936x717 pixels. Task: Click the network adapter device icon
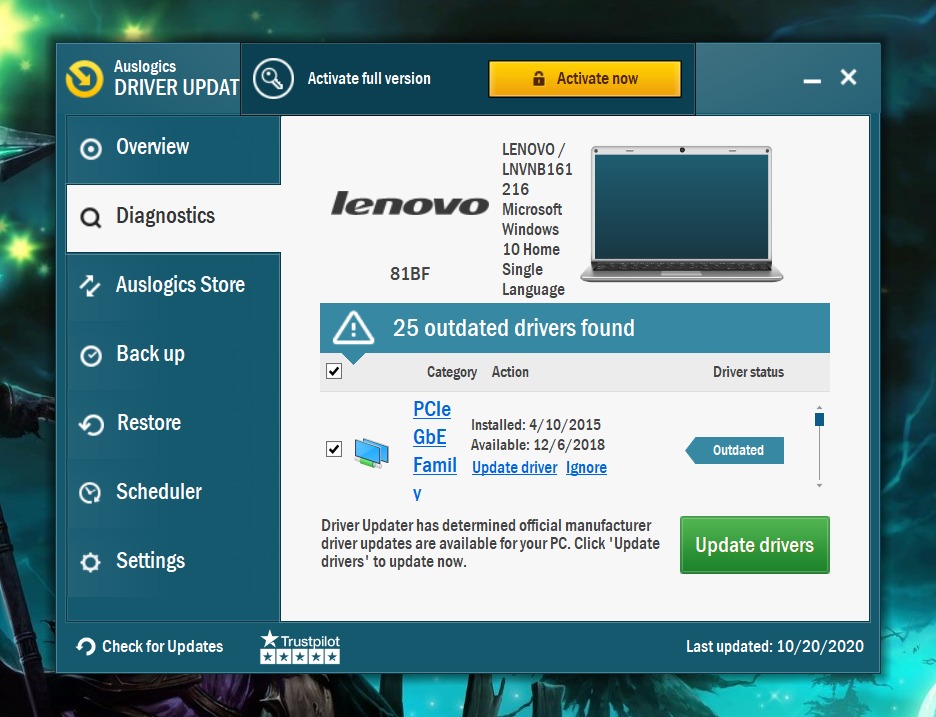(371, 453)
